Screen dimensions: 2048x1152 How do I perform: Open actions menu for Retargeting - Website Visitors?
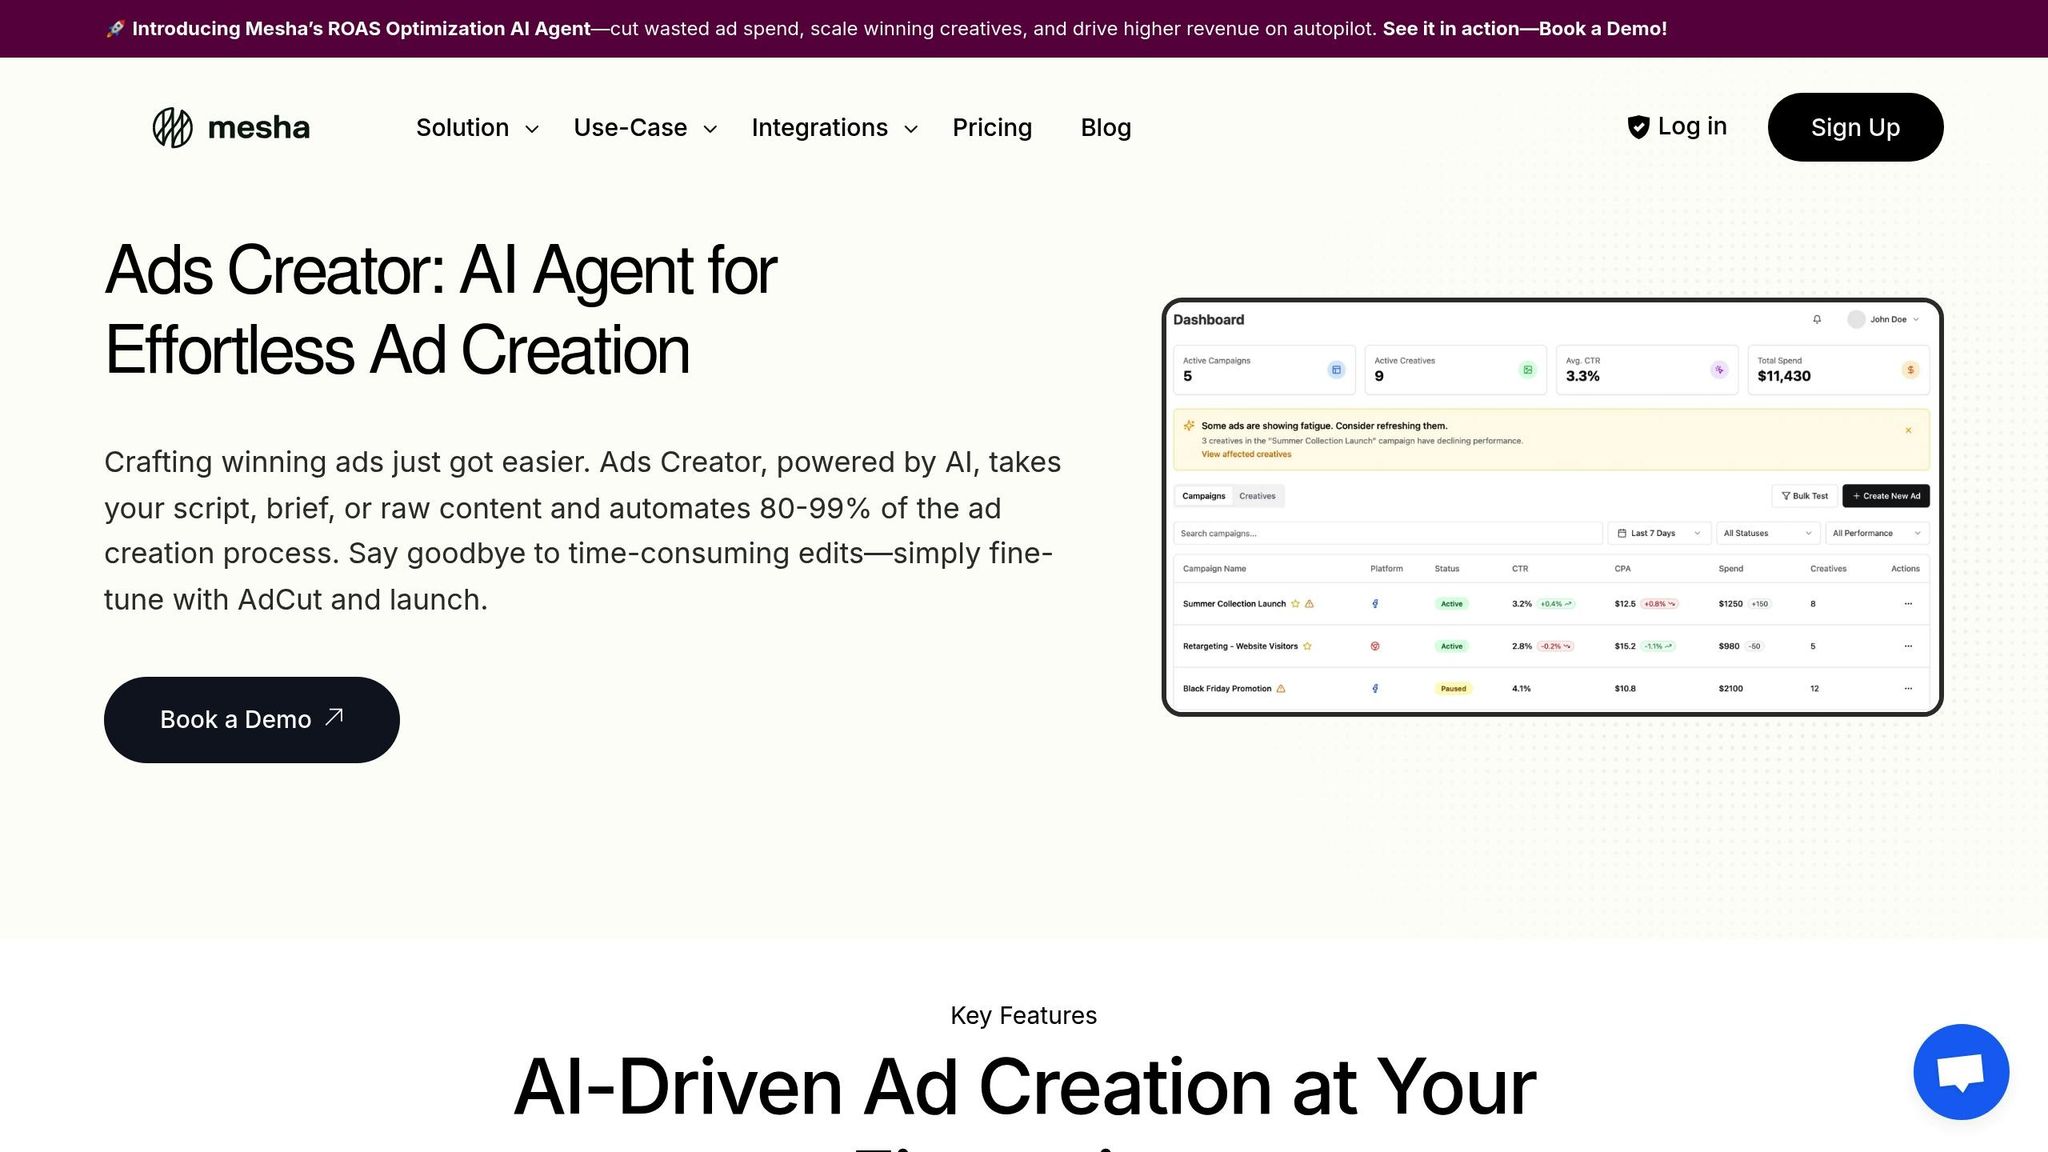(1908, 647)
